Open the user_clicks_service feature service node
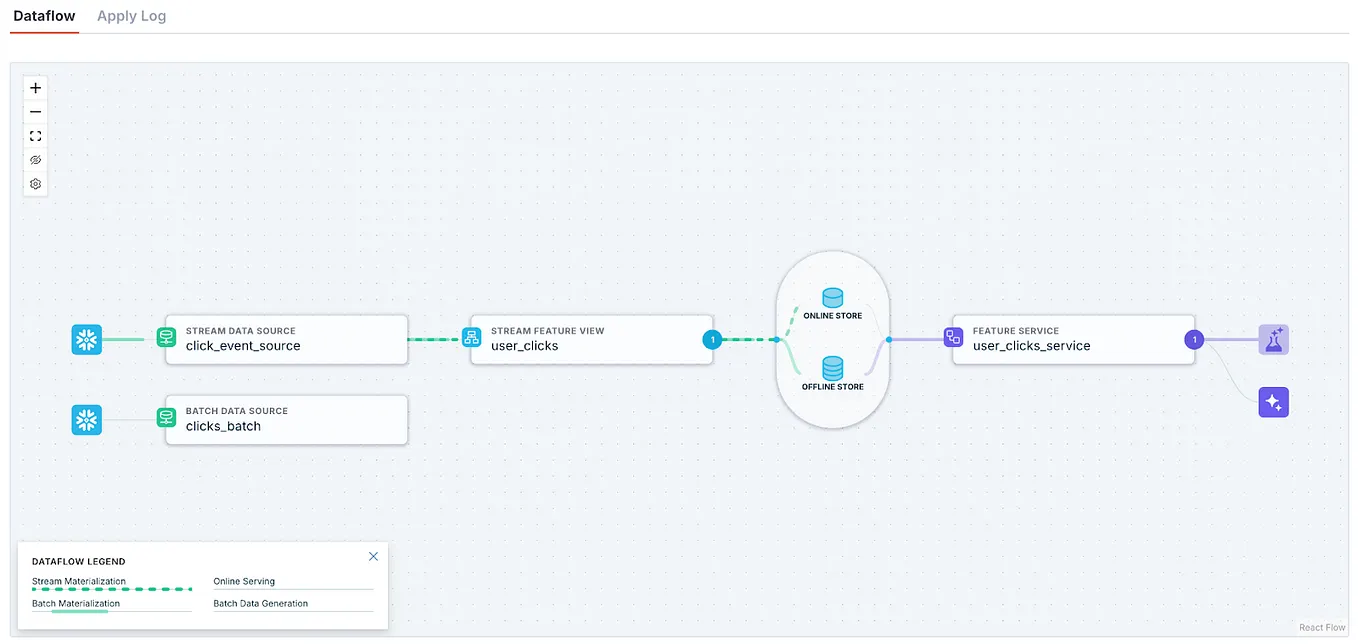The height and width of the screenshot is (644, 1358). [1073, 340]
